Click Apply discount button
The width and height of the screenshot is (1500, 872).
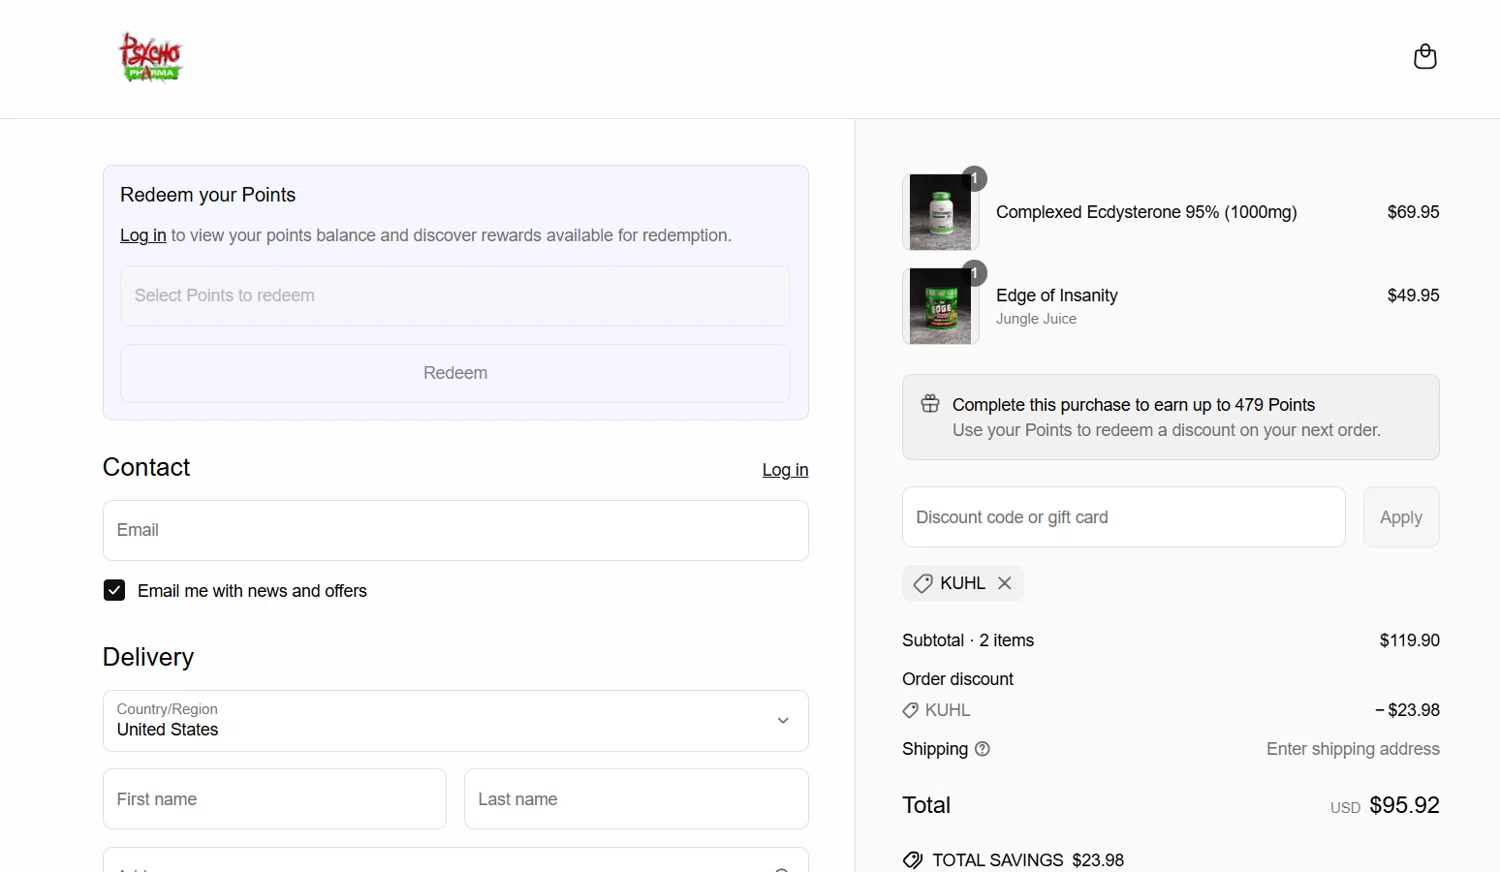click(x=1401, y=517)
